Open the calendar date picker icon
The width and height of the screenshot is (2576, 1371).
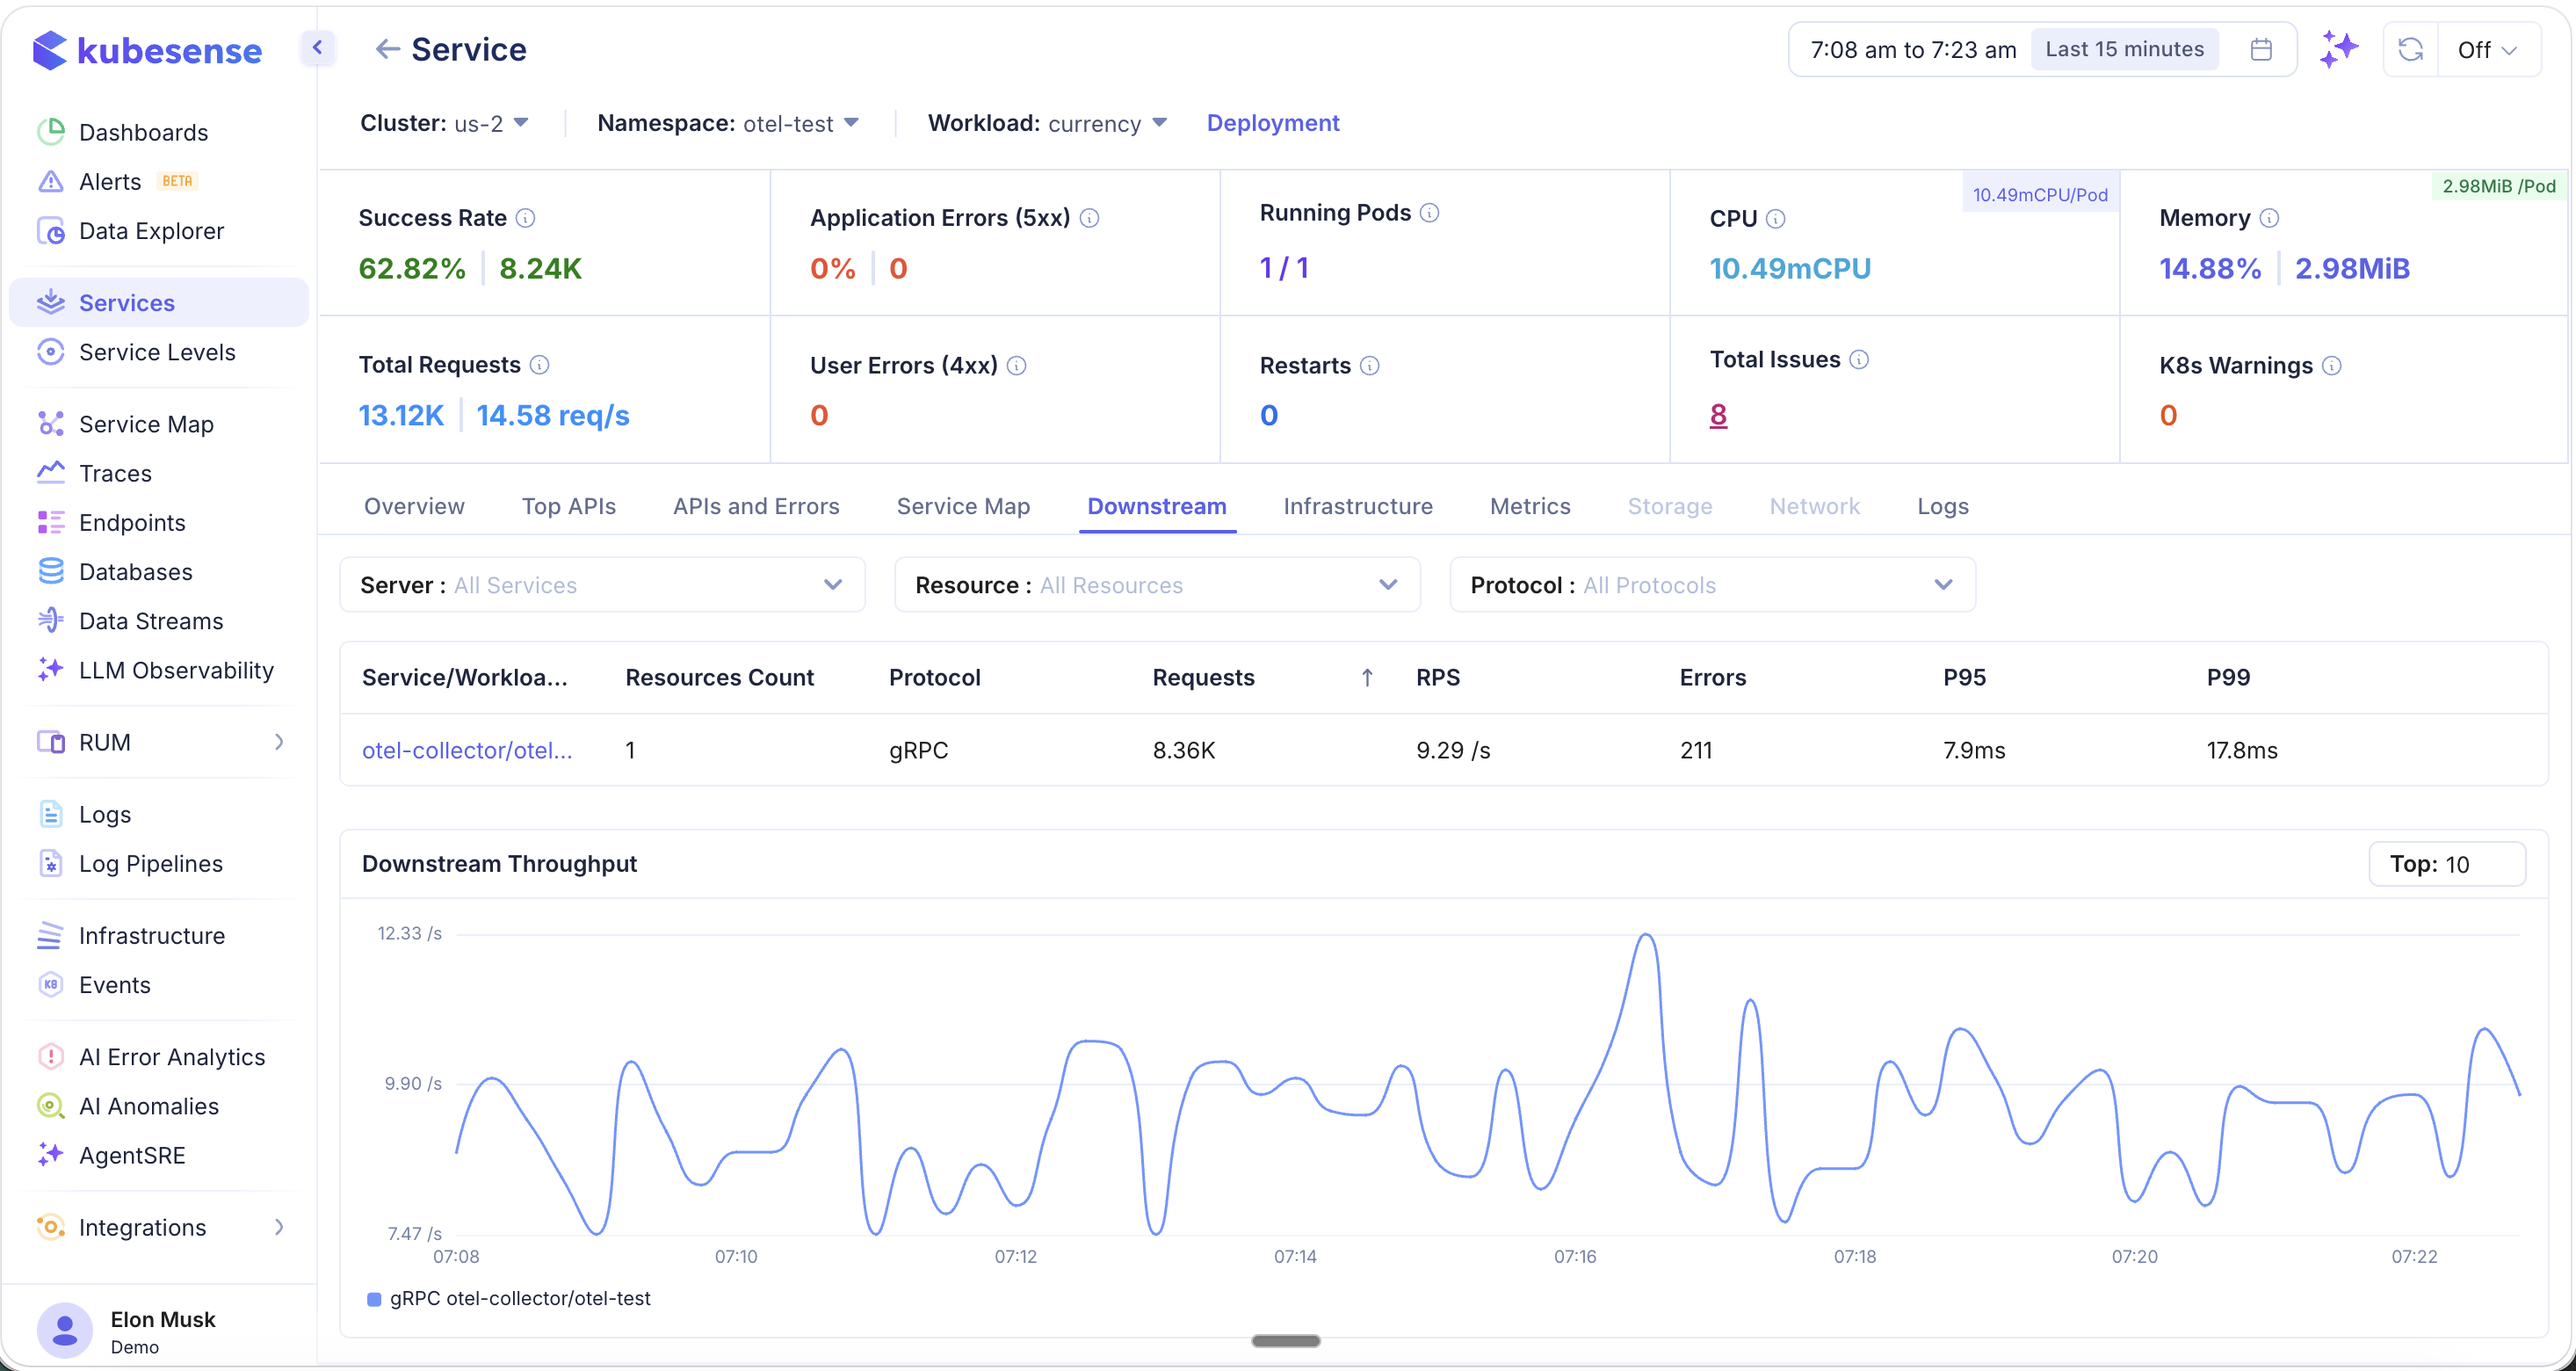click(x=2261, y=49)
